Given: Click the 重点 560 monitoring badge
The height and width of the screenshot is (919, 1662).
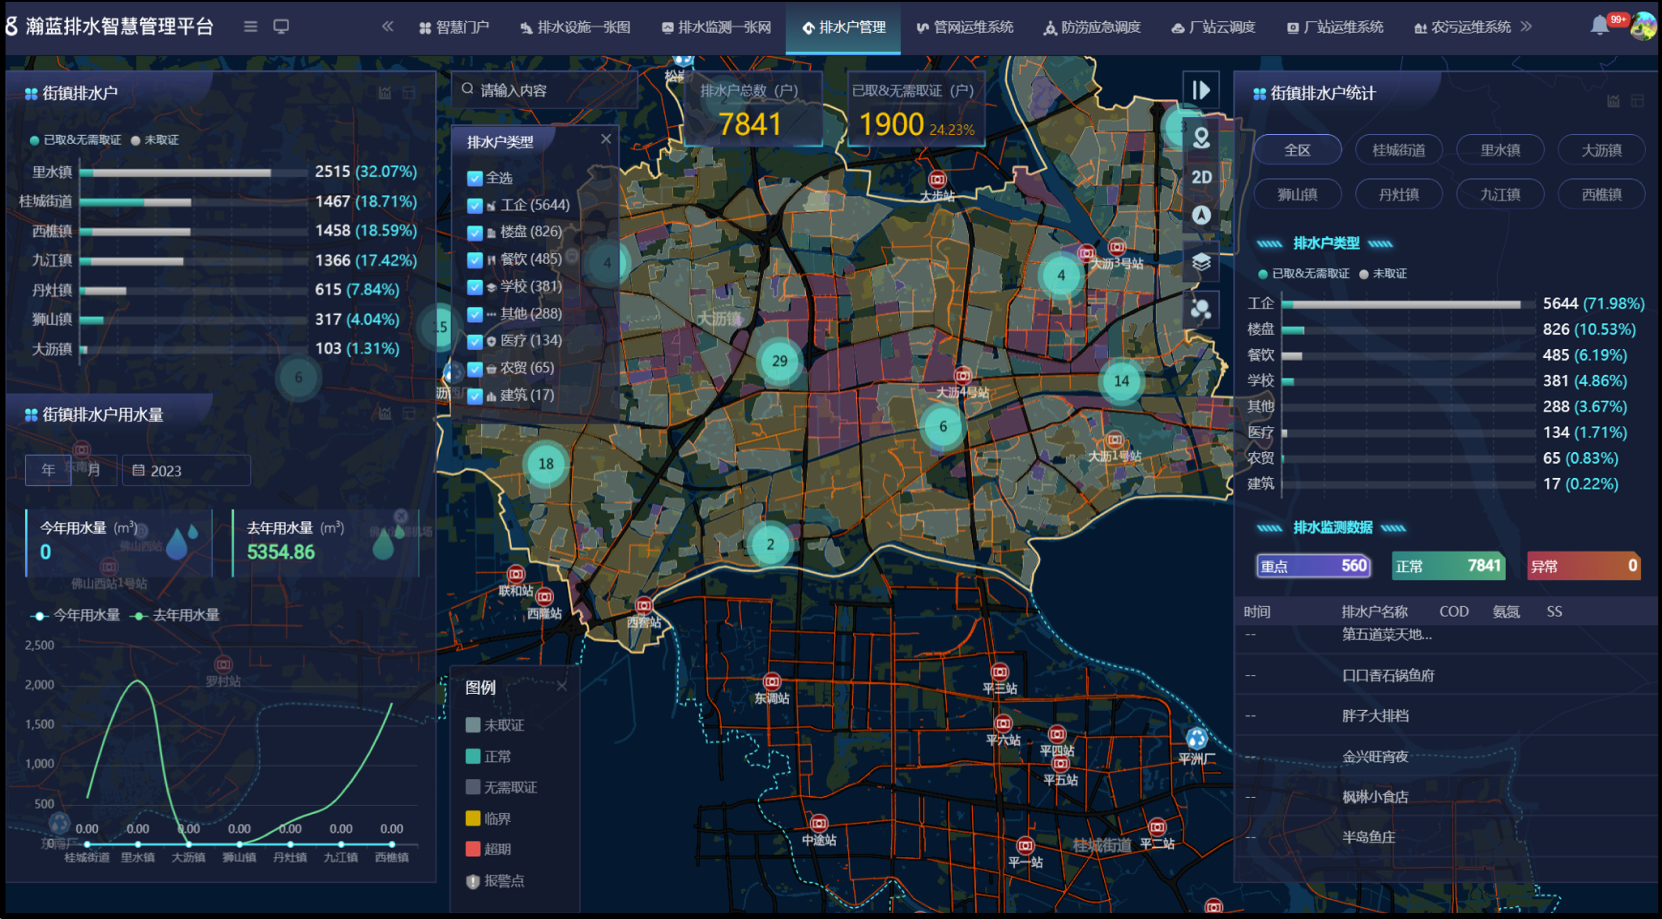Looking at the screenshot, I should [x=1314, y=566].
